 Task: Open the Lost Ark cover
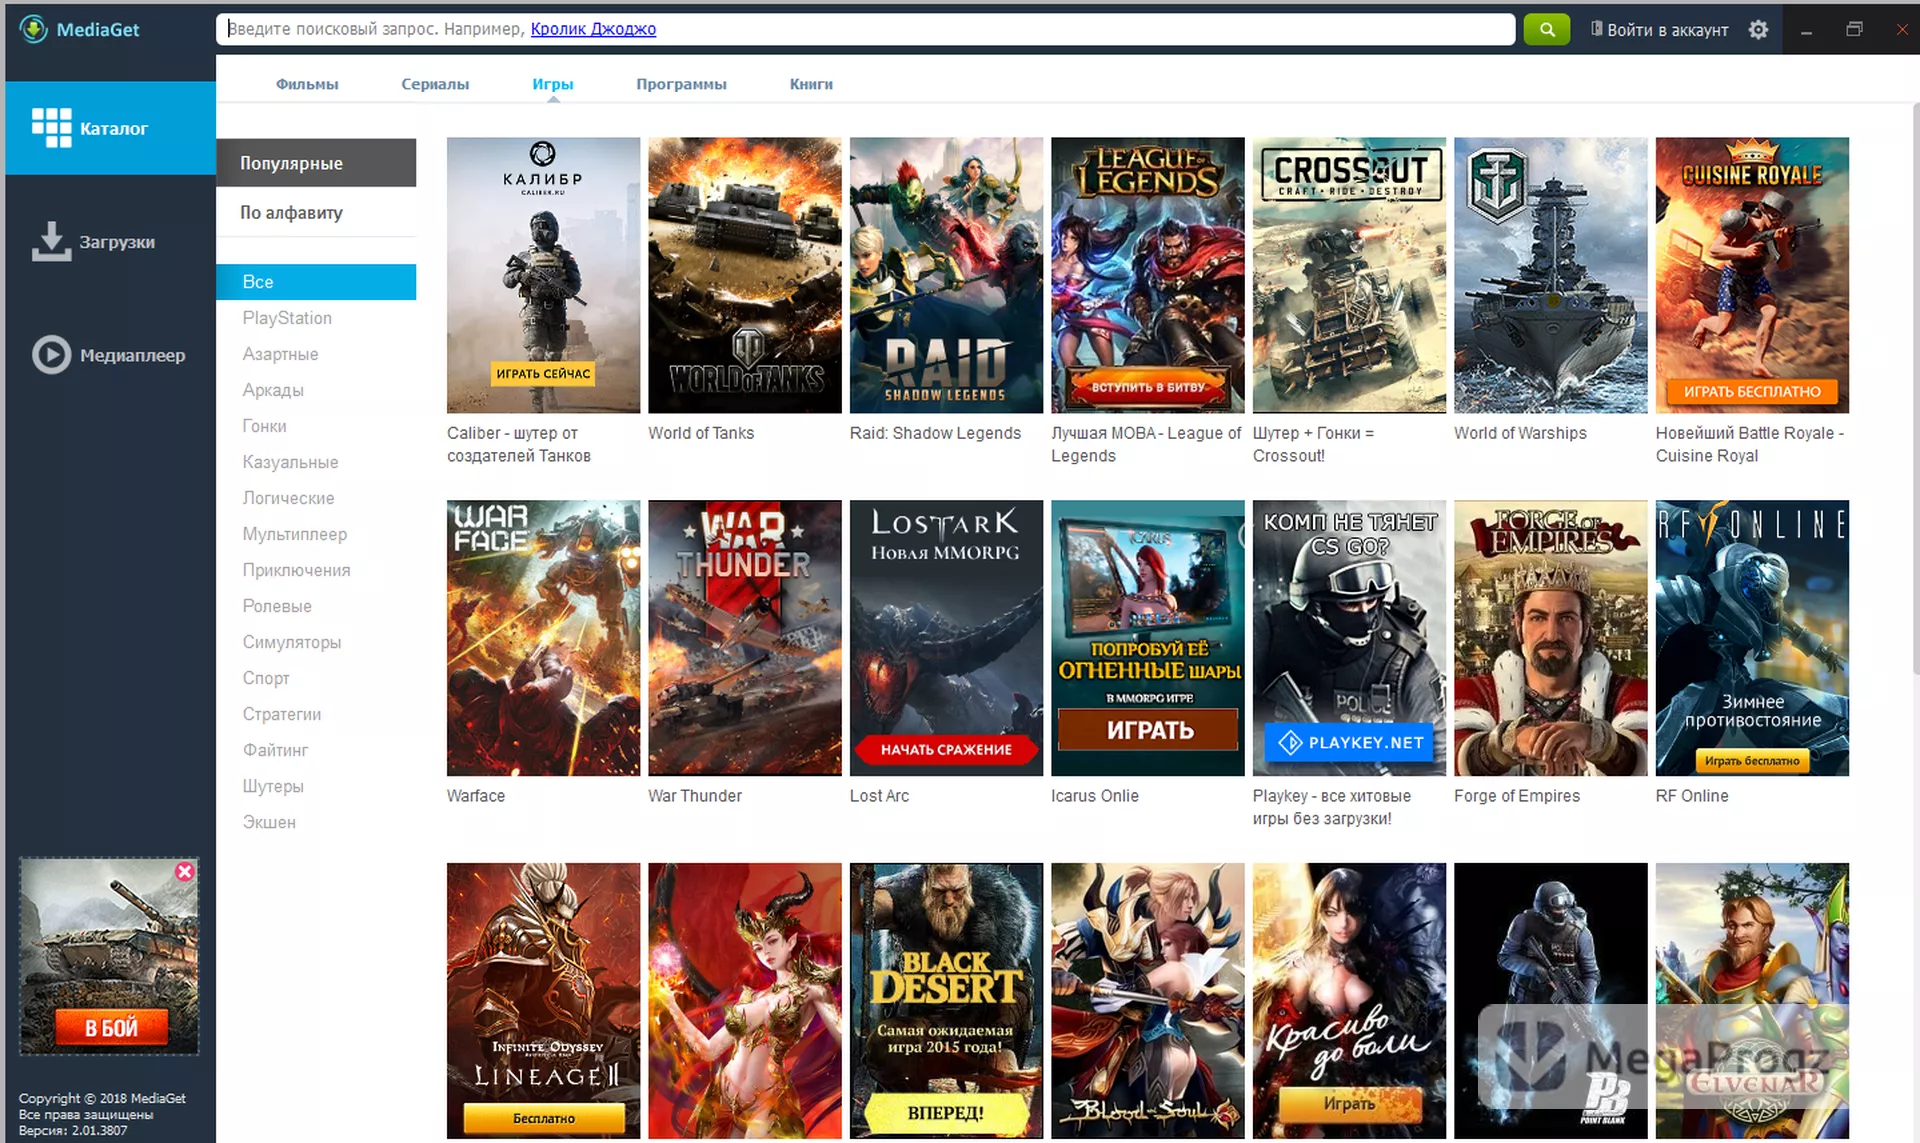point(946,638)
